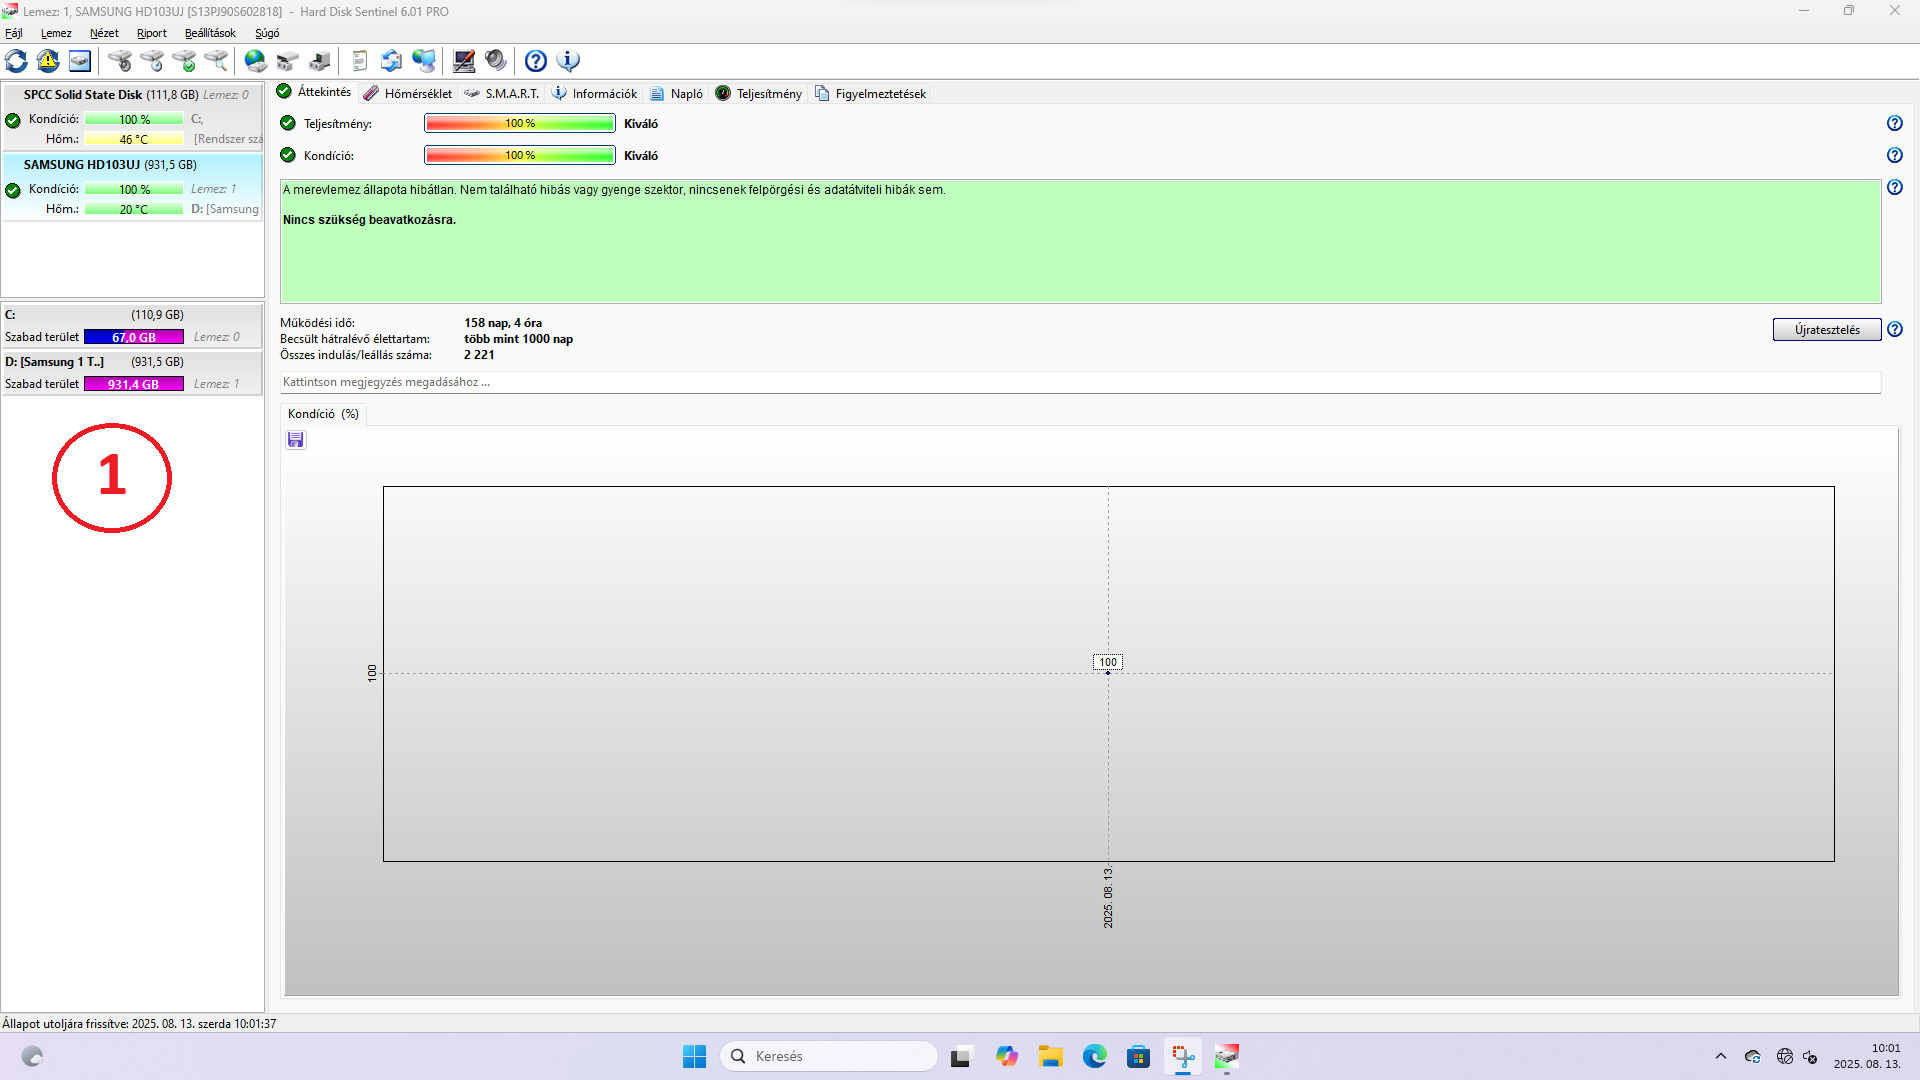Click the globe with disk toolbar icon
Image resolution: width=1920 pixels, height=1080 pixels.
[x=256, y=61]
